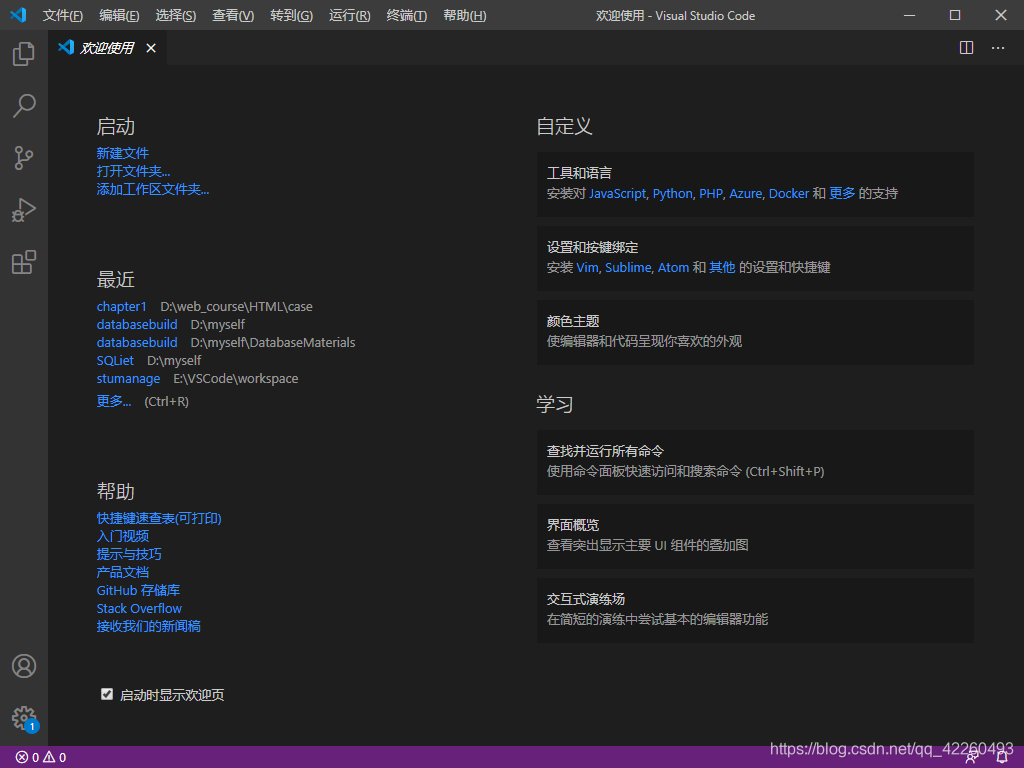Open the Extensions view
The height and width of the screenshot is (768, 1024).
[x=24, y=262]
